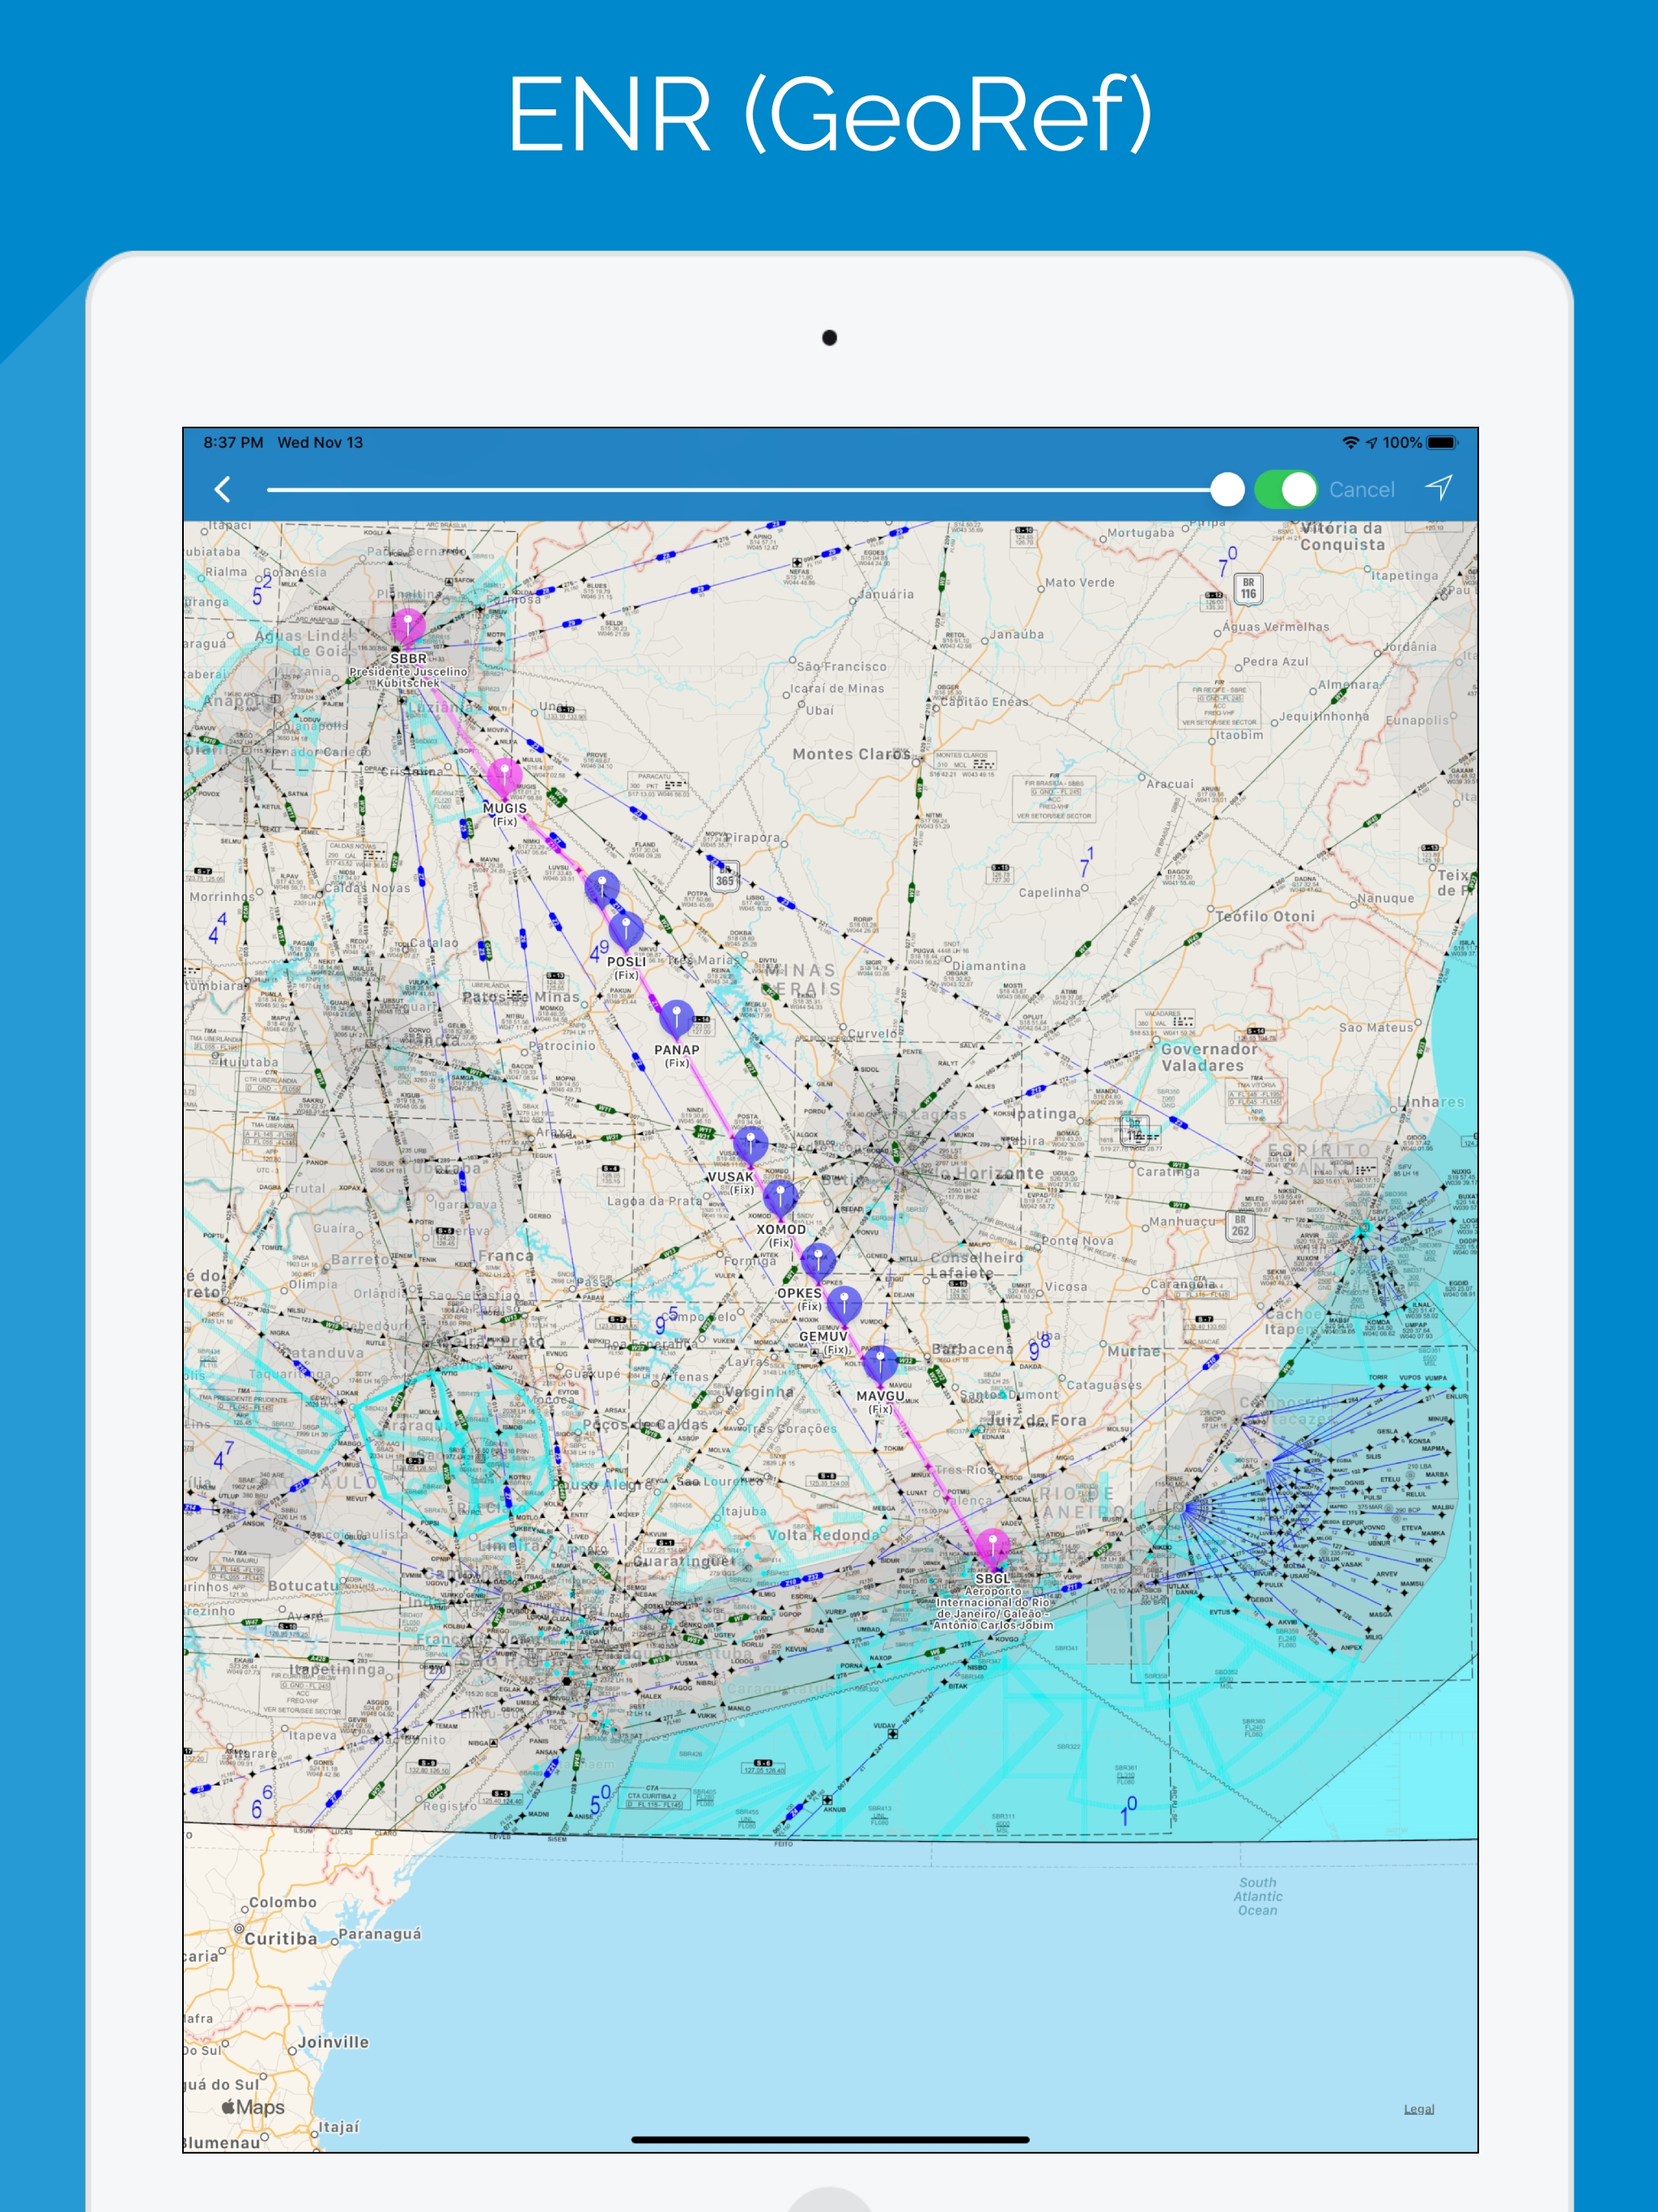The width and height of the screenshot is (1658, 2212).
Task: Tap the MAVGU fix pin
Action: [x=880, y=1363]
